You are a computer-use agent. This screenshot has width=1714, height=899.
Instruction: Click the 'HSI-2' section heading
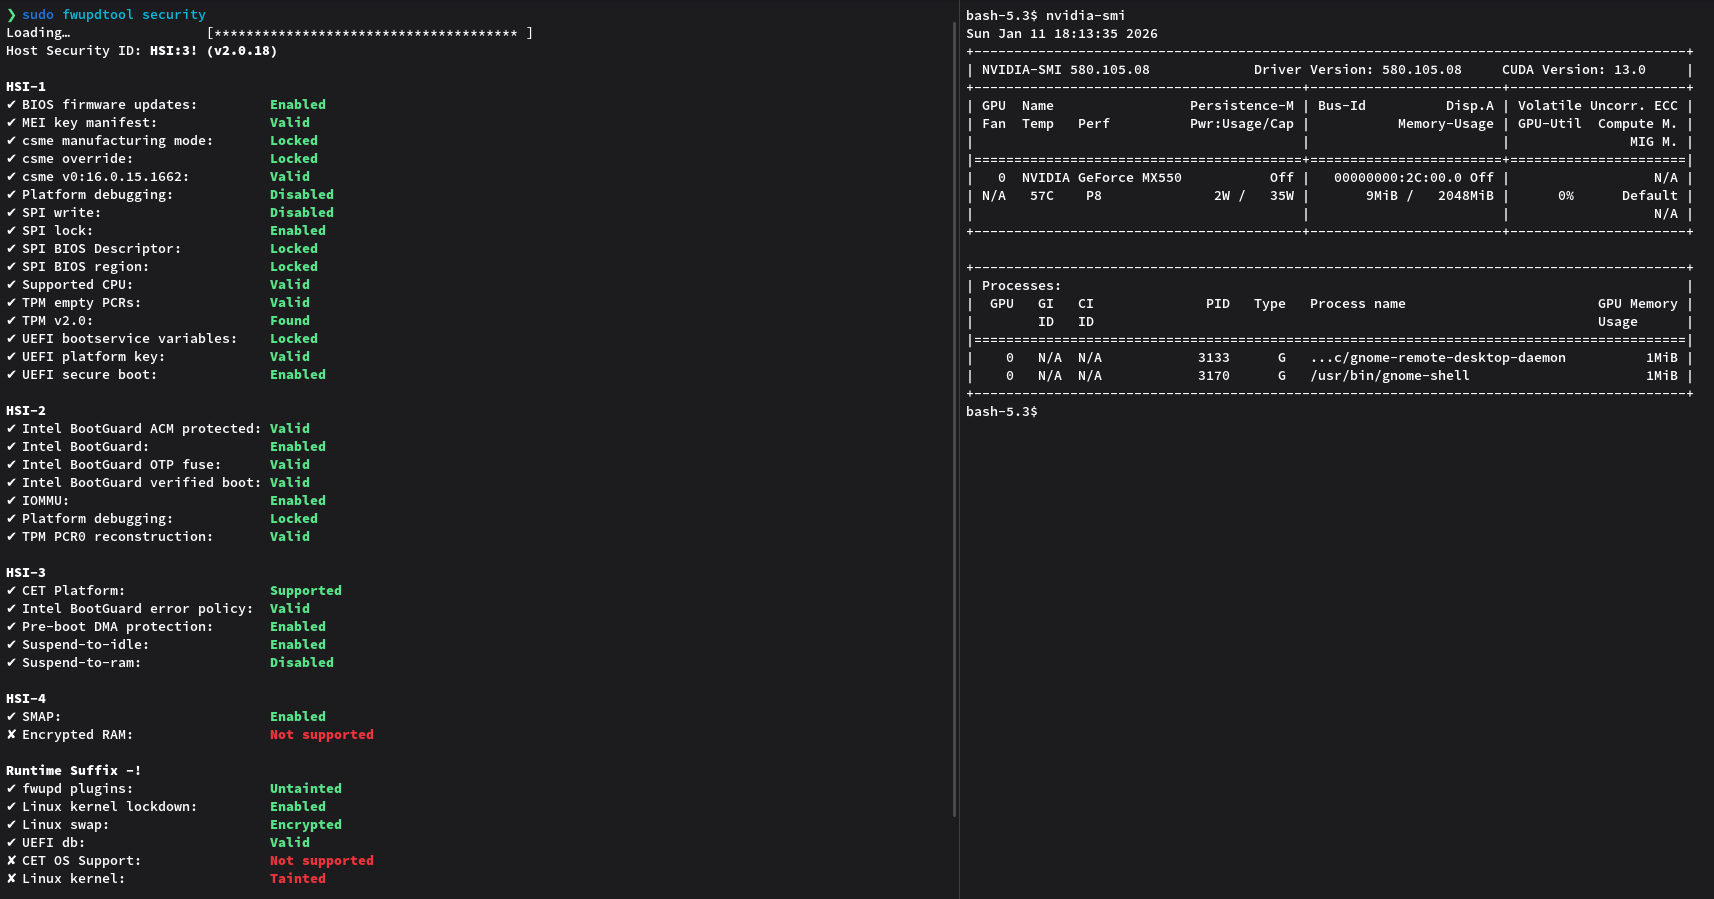pos(26,411)
